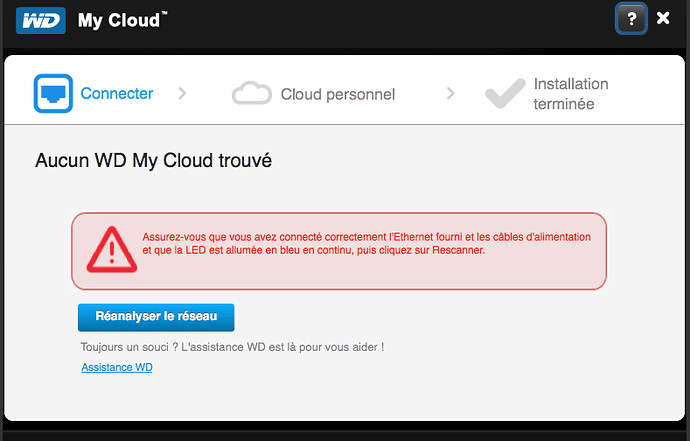Click the red warning triangle icon
Image resolution: width=690 pixels, height=441 pixels.
point(109,250)
